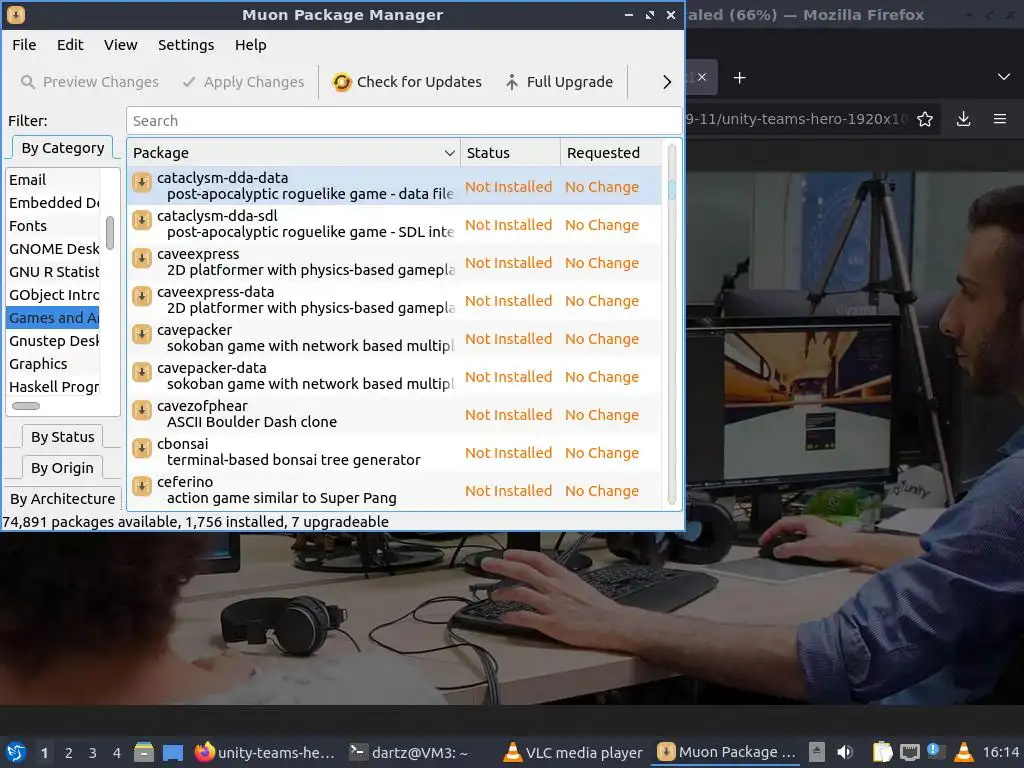The width and height of the screenshot is (1024, 768).
Task: Select the cbonsai package name
Action: coord(183,444)
